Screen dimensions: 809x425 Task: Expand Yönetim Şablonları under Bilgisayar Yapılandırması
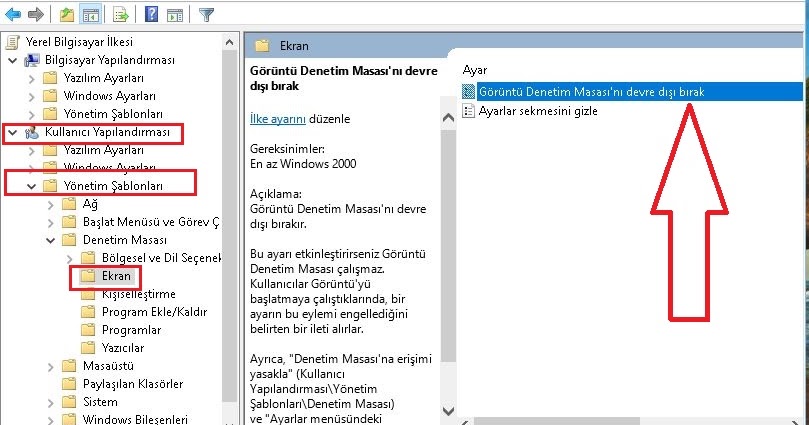pyautogui.click(x=32, y=115)
